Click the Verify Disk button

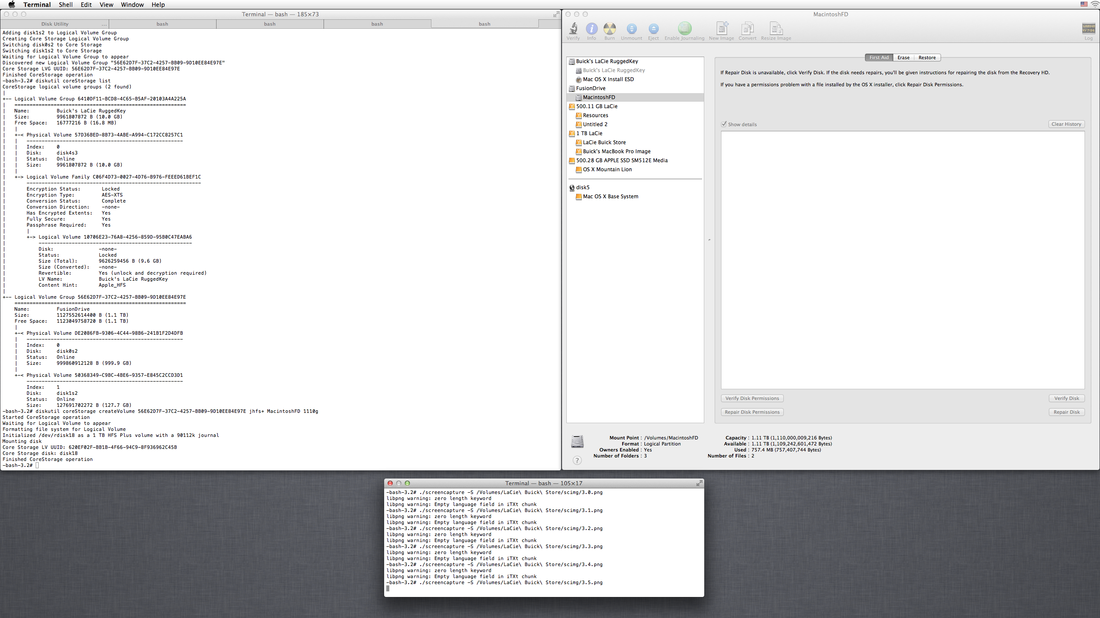(1066, 398)
